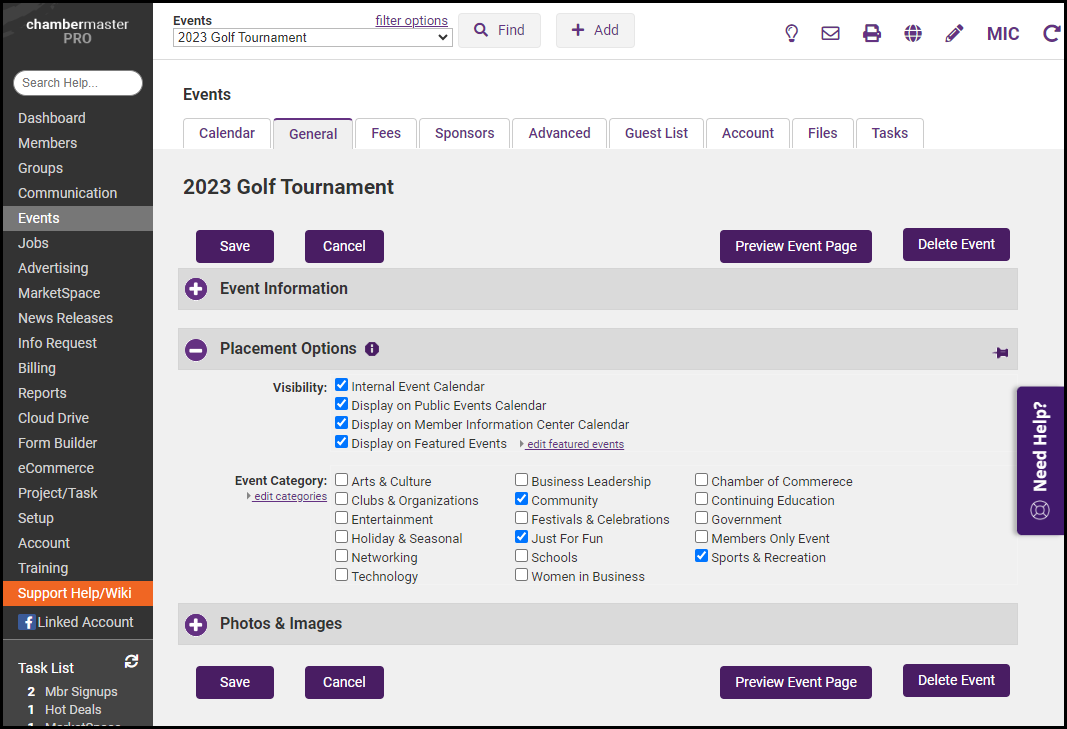The width and height of the screenshot is (1067, 729).
Task: Click the bottom Delete Event button
Action: point(956,680)
